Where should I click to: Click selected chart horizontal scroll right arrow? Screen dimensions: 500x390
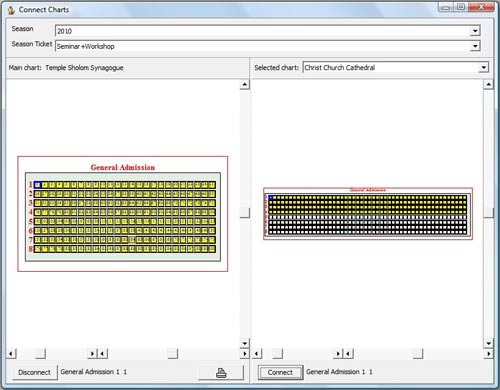(x=488, y=353)
